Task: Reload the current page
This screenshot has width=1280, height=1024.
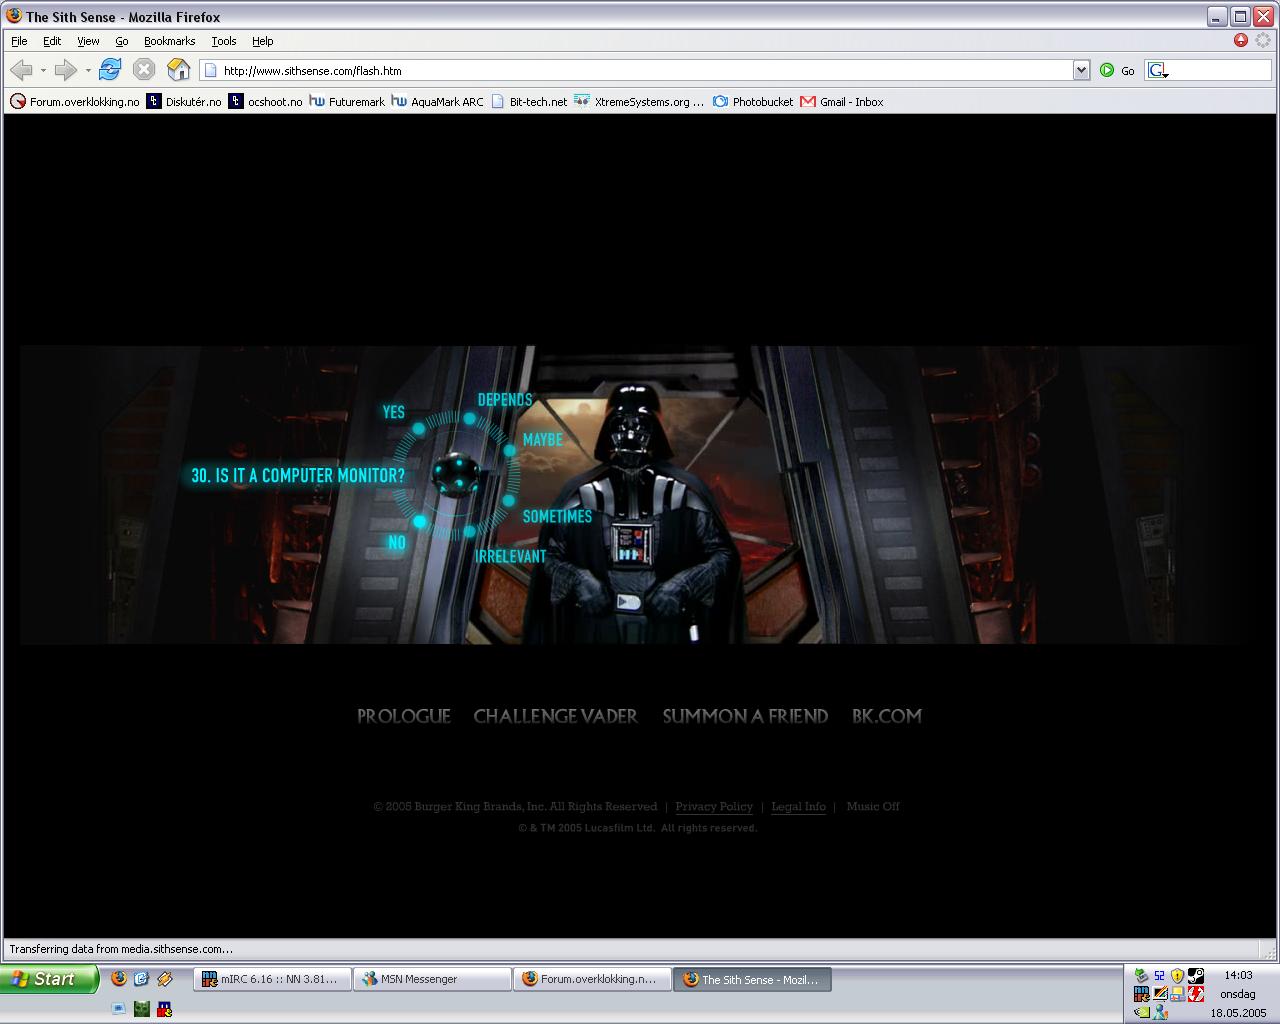Action: pos(110,70)
